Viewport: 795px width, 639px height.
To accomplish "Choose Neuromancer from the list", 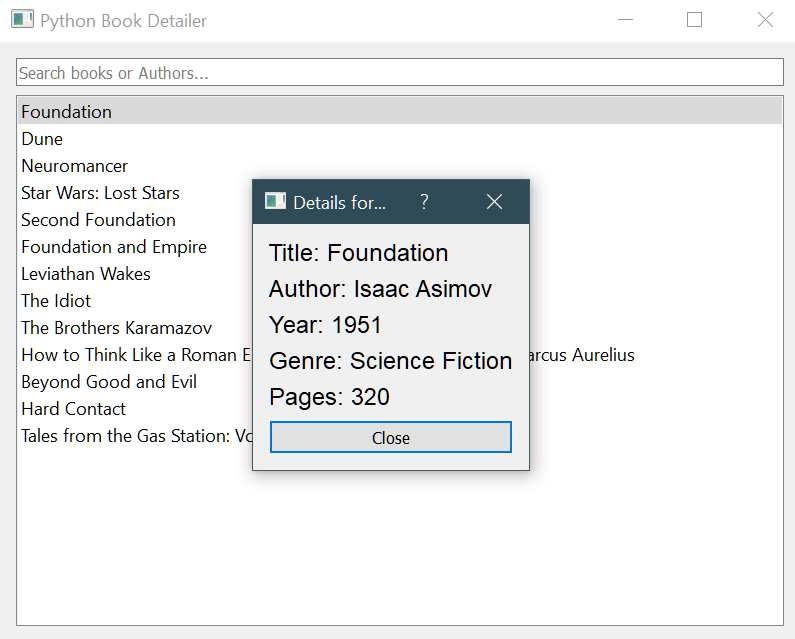I will pos(75,166).
